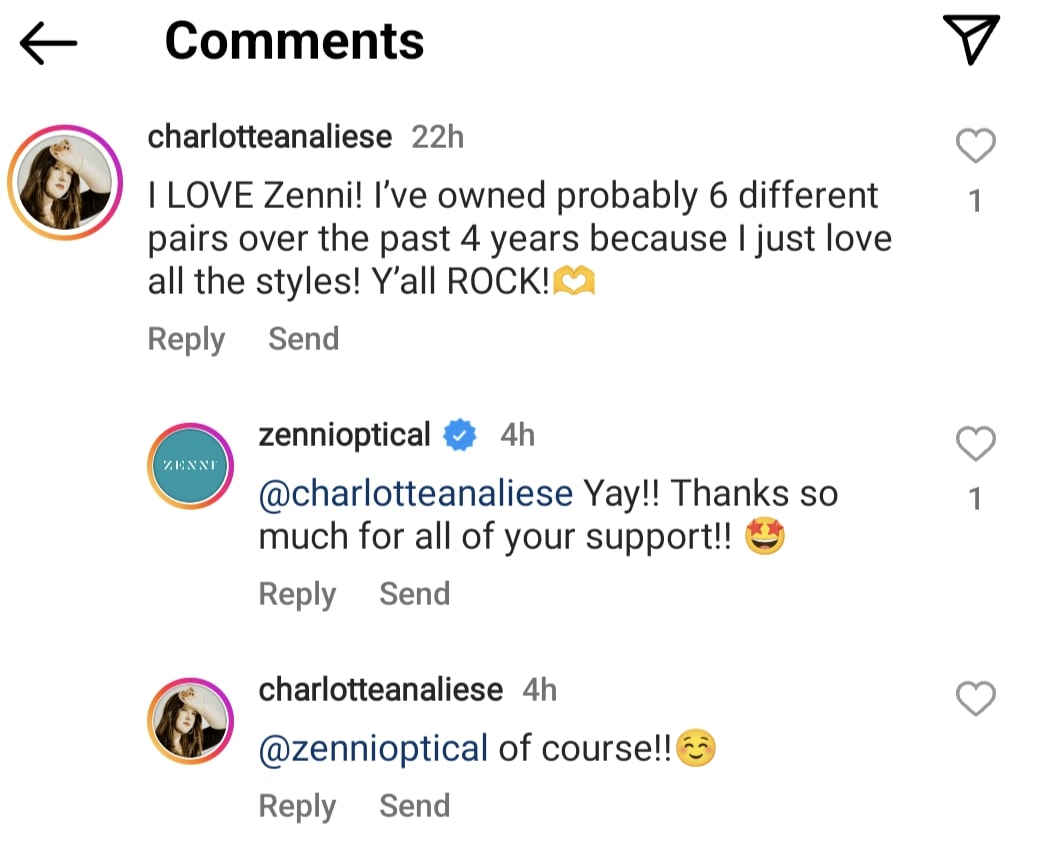1041x848 pixels.
Task: Click the back arrow to exit Comments
Action: pyautogui.click(x=46, y=42)
